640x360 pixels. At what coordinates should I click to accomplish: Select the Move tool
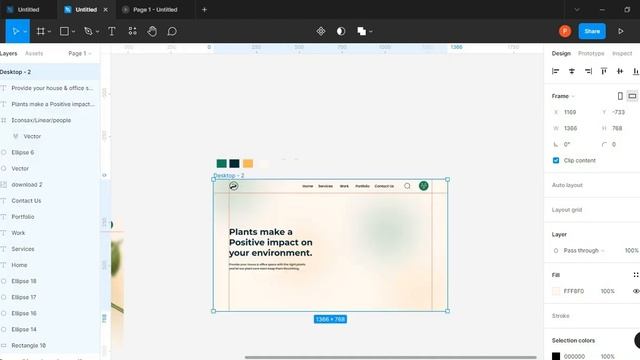tap(16, 31)
